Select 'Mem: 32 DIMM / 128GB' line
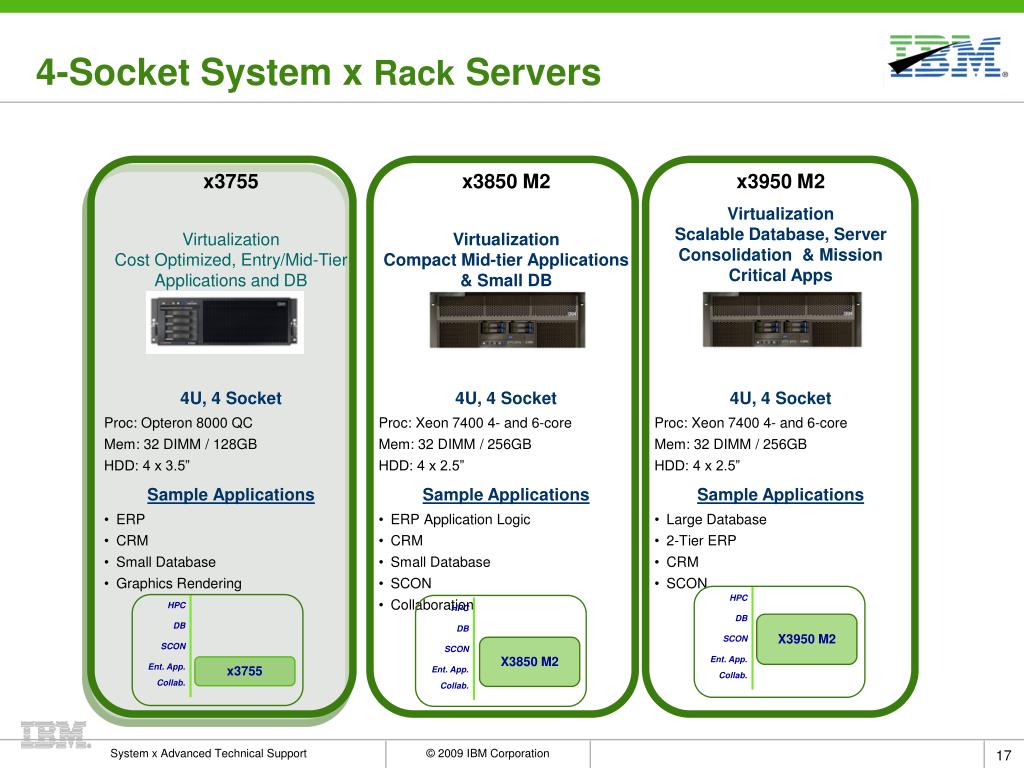Screen dimensions: 1024x768 pyautogui.click(x=180, y=445)
